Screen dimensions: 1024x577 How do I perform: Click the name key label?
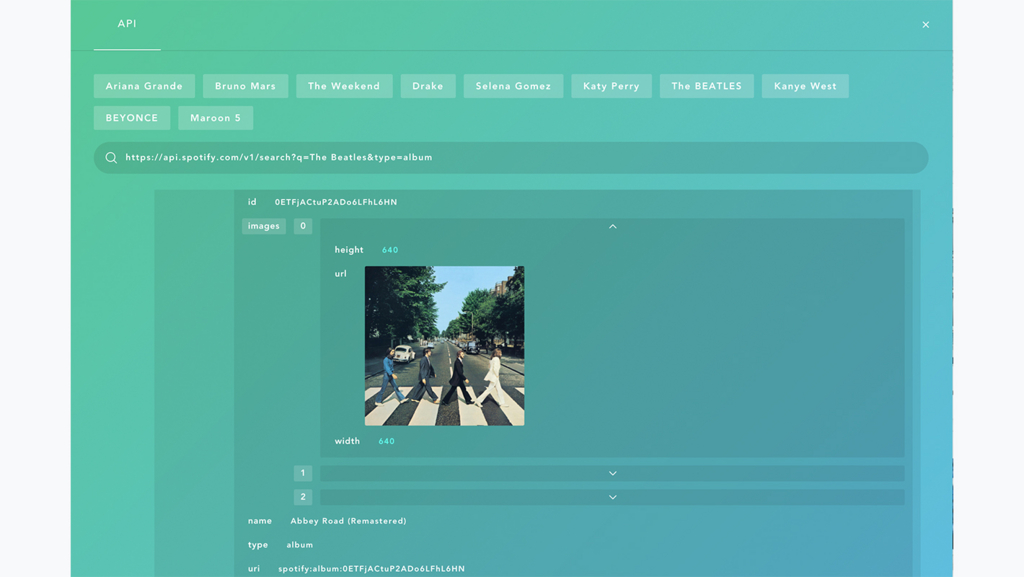click(260, 521)
